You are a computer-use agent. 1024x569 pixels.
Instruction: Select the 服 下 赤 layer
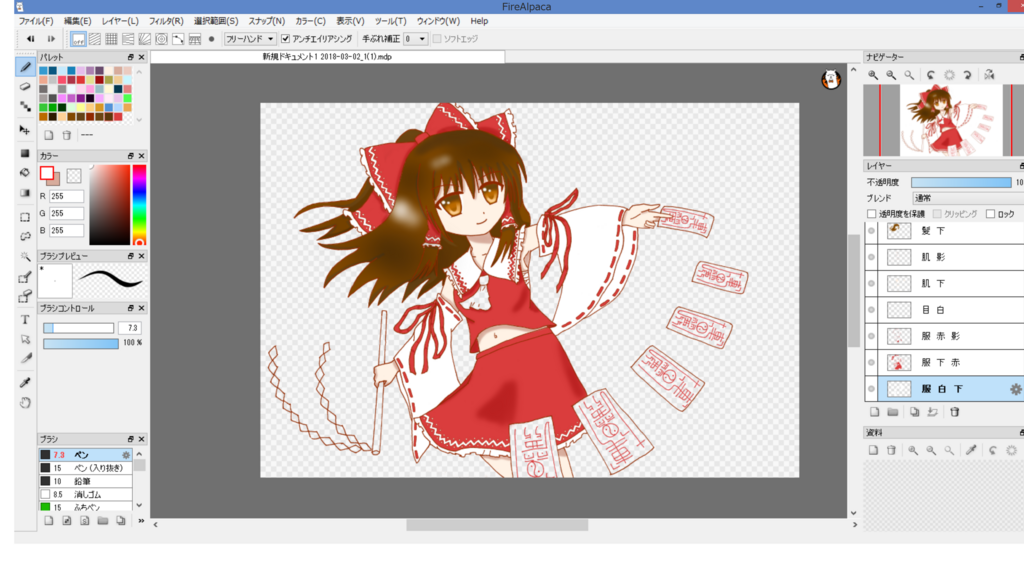click(x=951, y=363)
